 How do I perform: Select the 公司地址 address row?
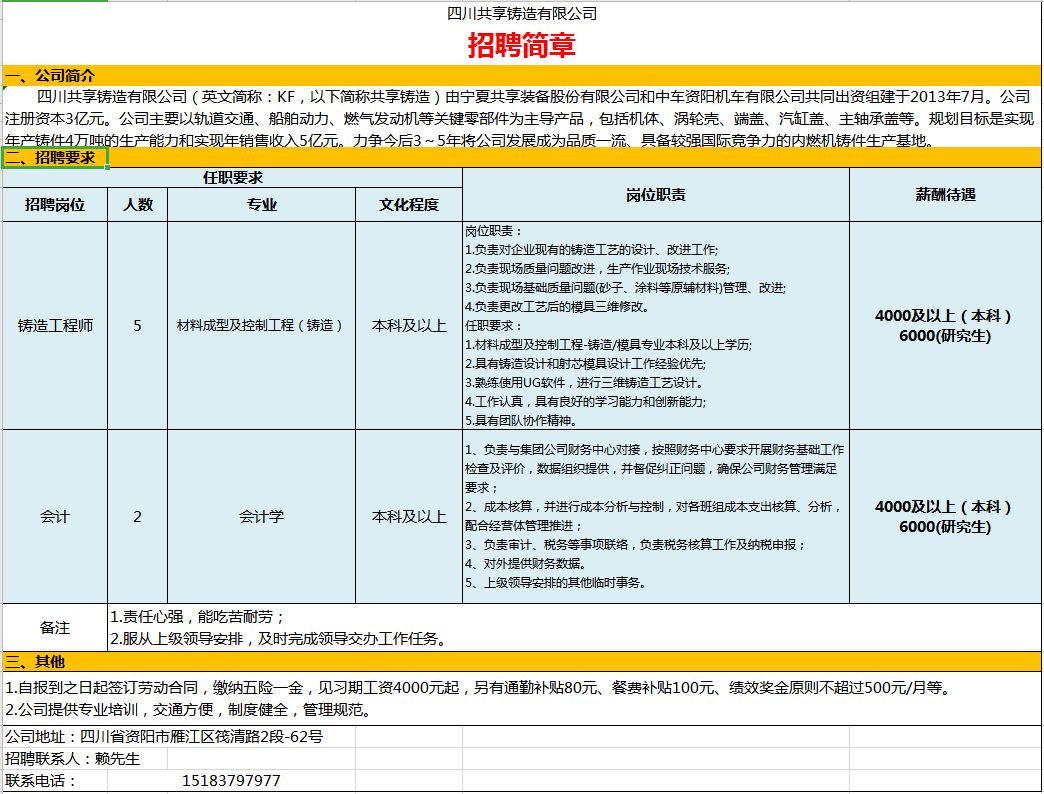[x=165, y=737]
